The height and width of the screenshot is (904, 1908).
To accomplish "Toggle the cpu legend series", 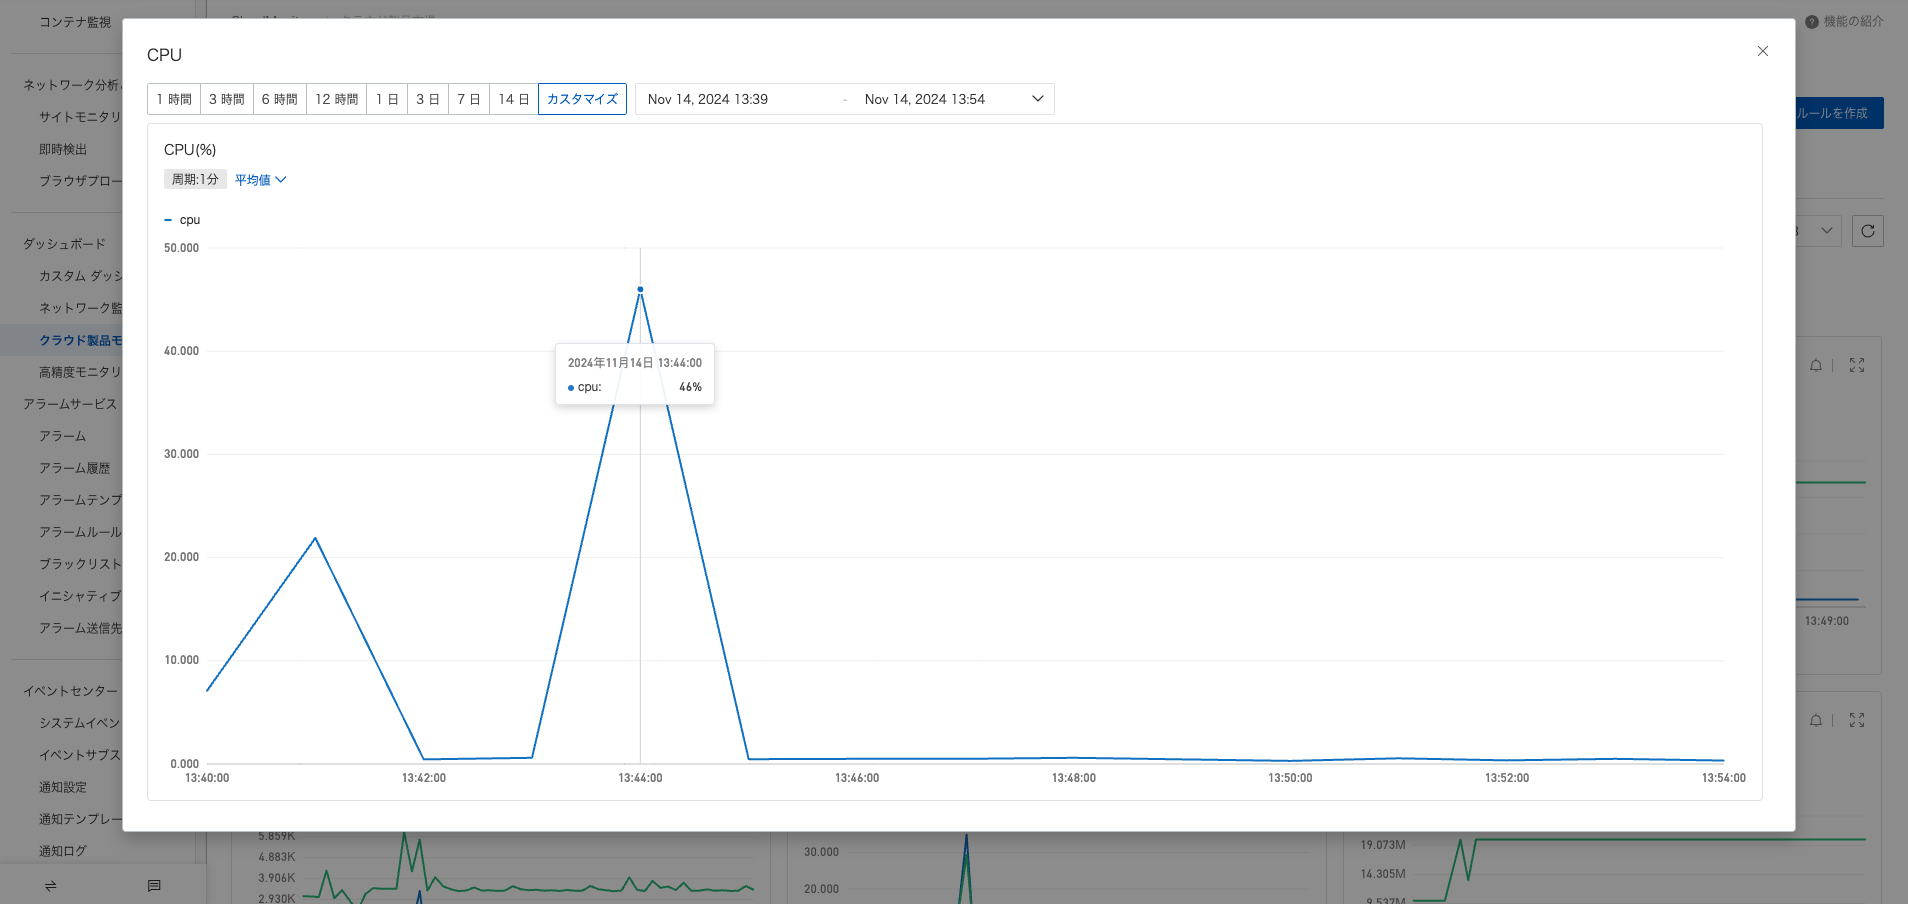I will 182,220.
